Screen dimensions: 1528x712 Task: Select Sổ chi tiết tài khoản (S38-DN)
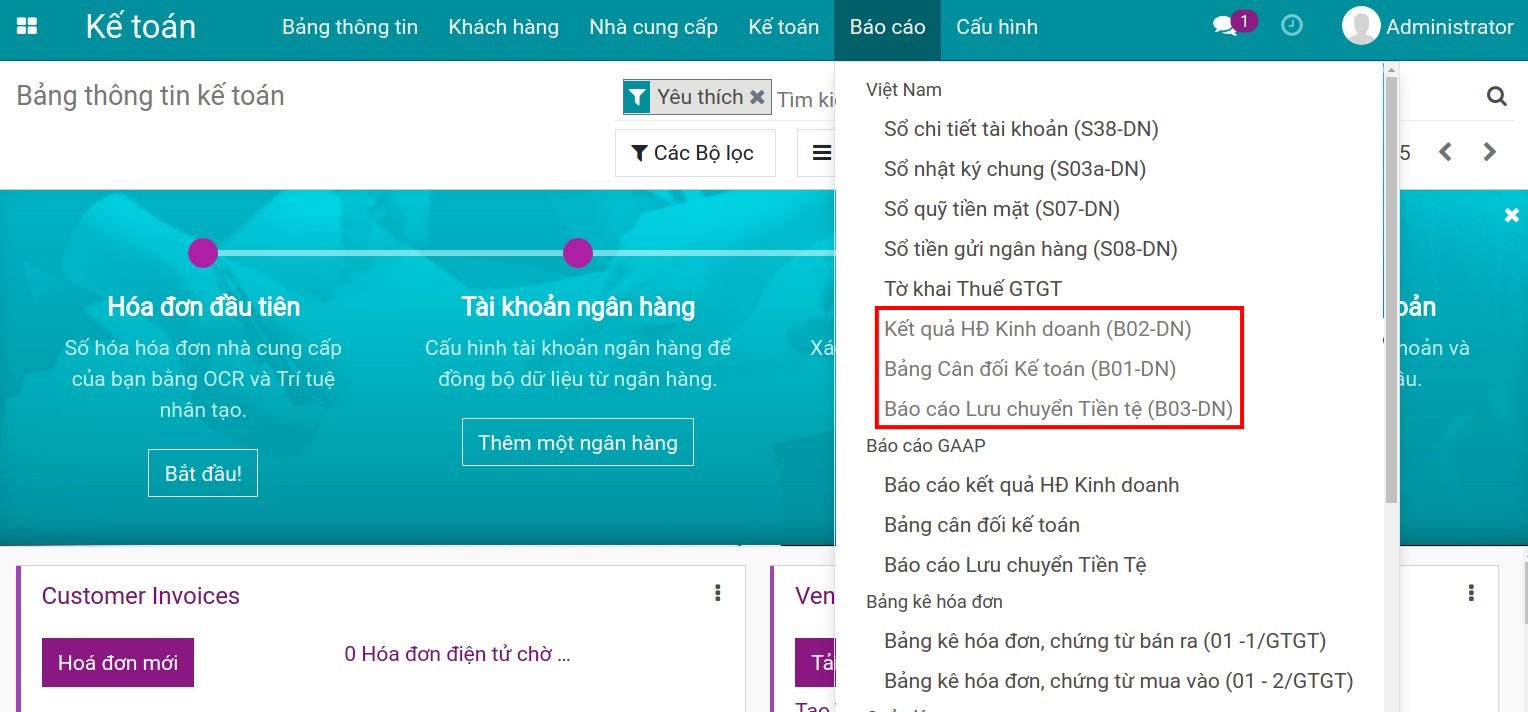pyautogui.click(x=1021, y=129)
